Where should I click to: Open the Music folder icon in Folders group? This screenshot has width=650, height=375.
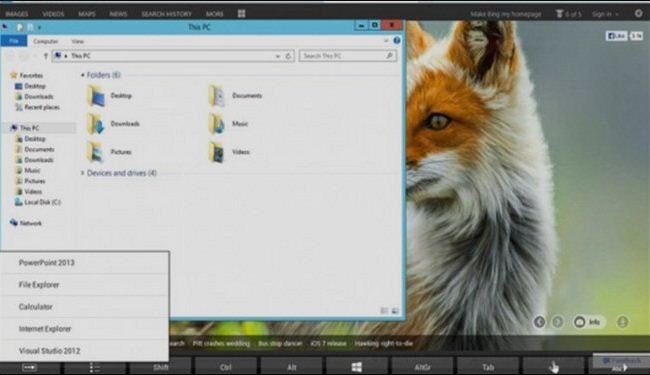click(217, 124)
